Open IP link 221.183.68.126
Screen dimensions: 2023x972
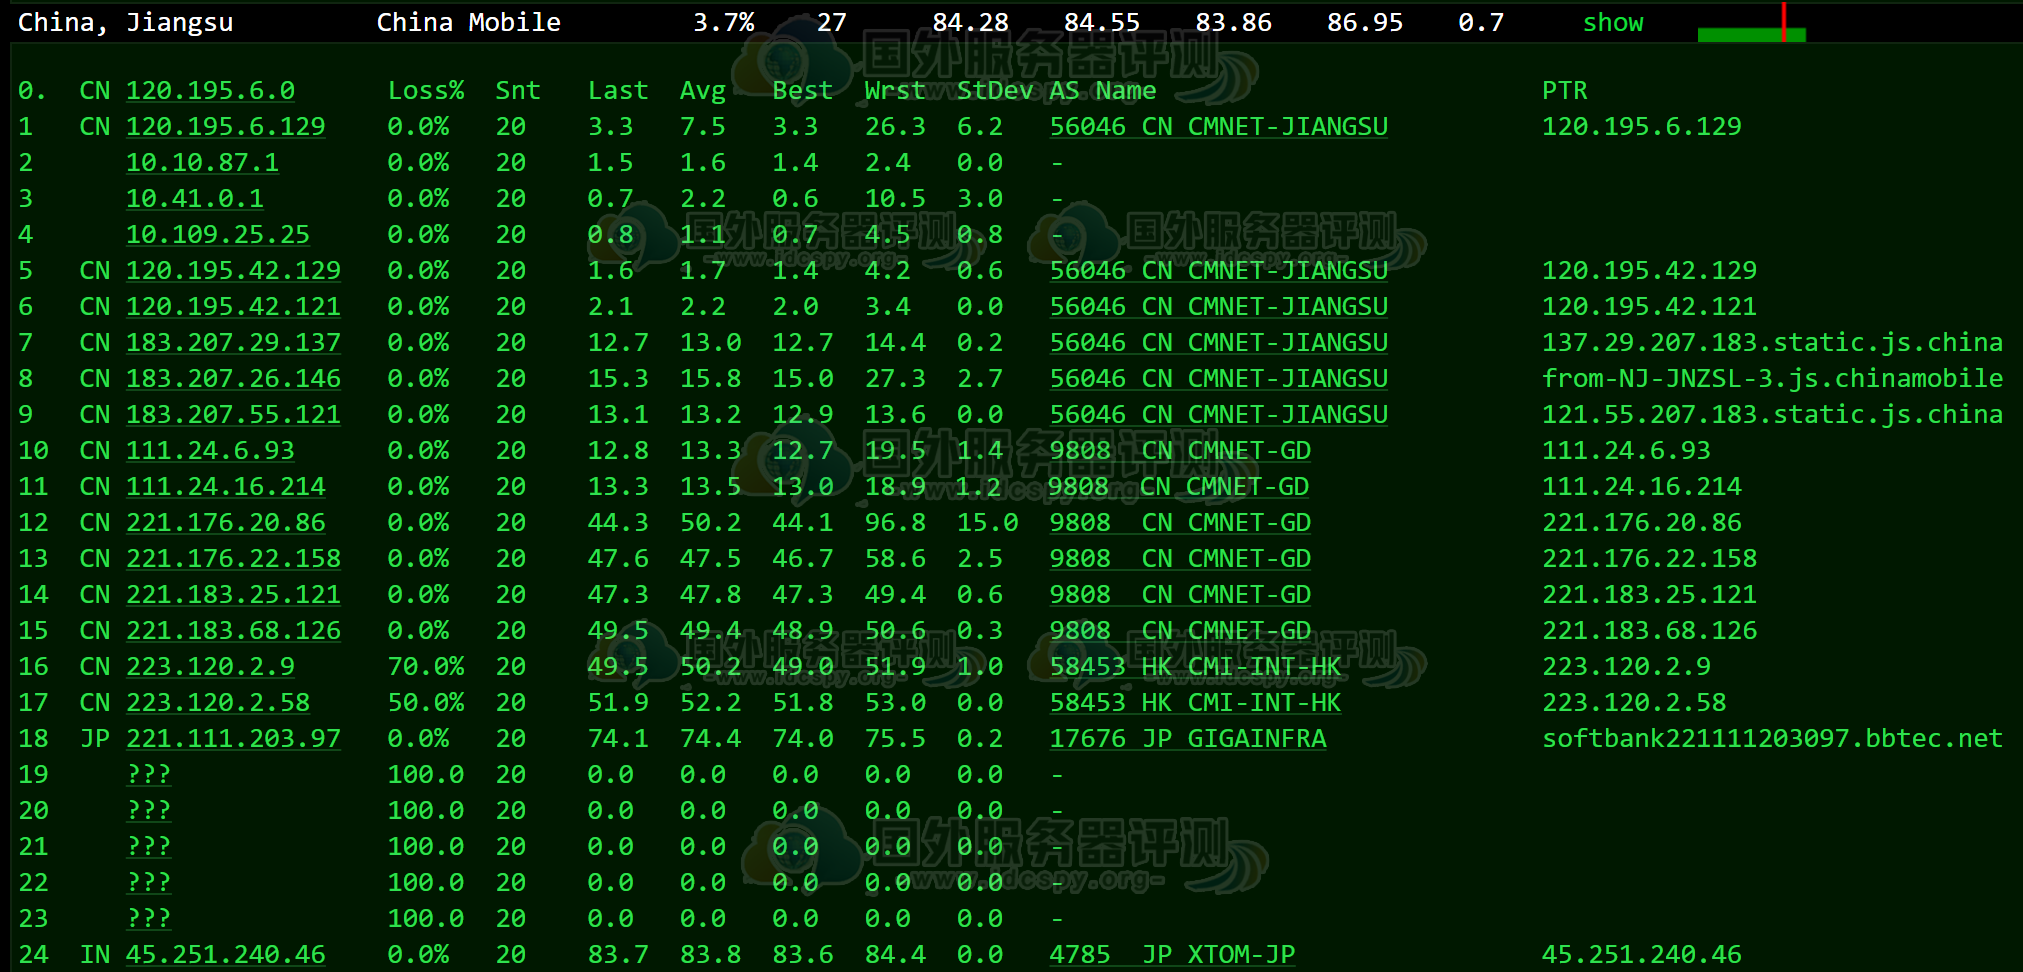pos(233,630)
